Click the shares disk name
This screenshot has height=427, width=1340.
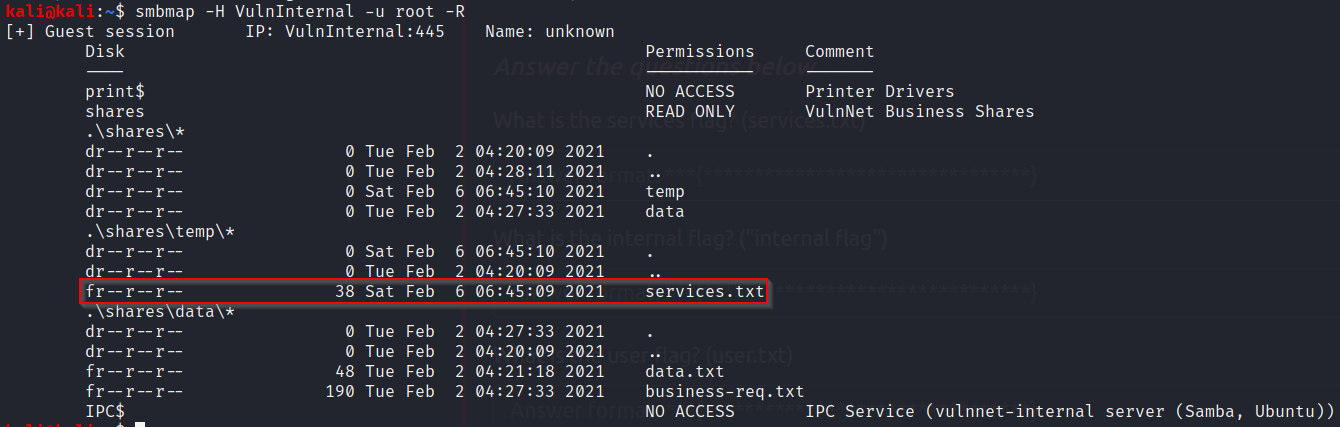point(115,112)
